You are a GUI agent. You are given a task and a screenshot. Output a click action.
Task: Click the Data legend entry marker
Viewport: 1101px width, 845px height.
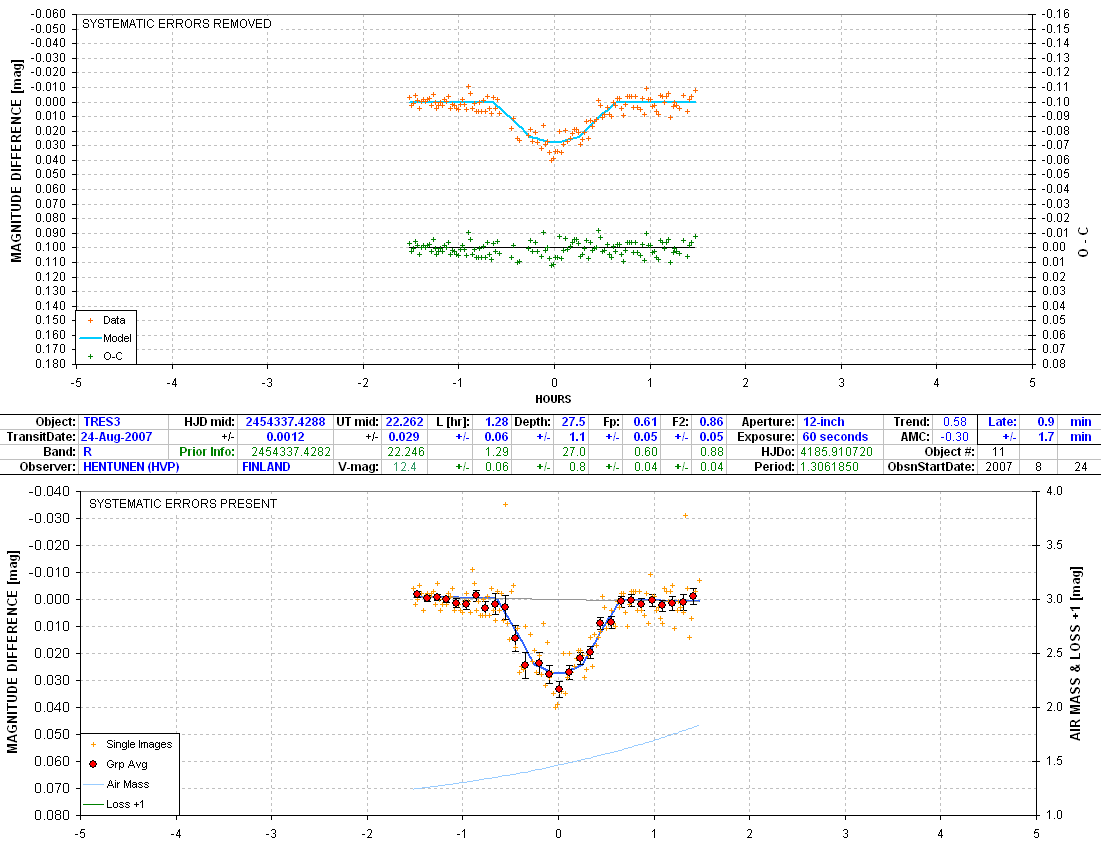pyautogui.click(x=92, y=320)
